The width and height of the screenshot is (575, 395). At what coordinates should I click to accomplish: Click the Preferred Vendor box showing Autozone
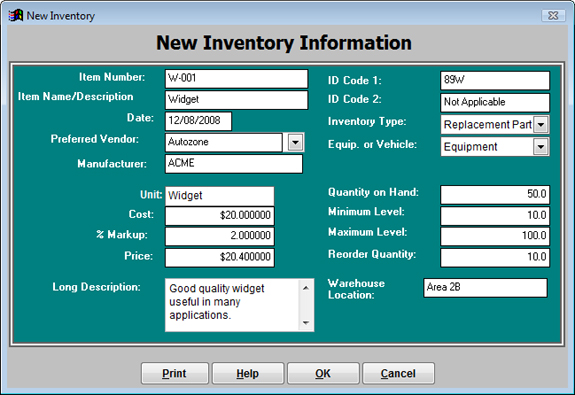click(x=224, y=142)
